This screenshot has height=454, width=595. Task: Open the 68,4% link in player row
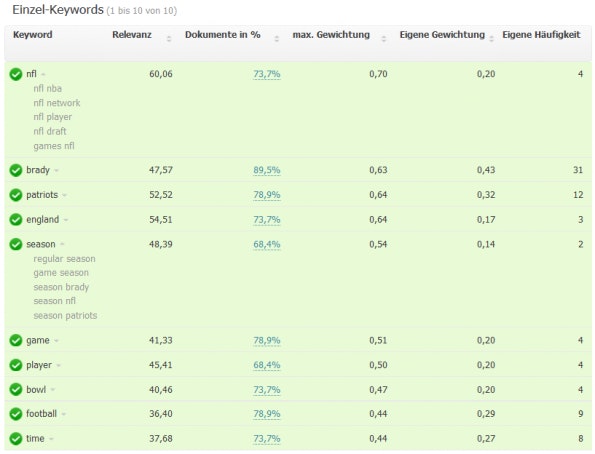267,365
